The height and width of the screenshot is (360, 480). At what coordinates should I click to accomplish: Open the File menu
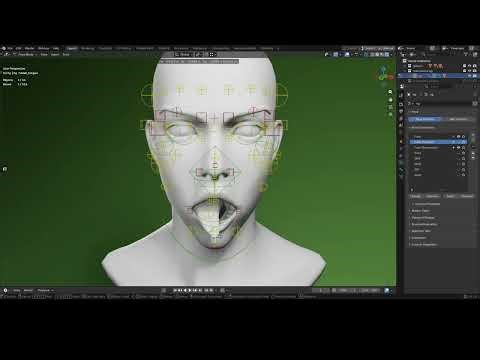pyautogui.click(x=10, y=48)
